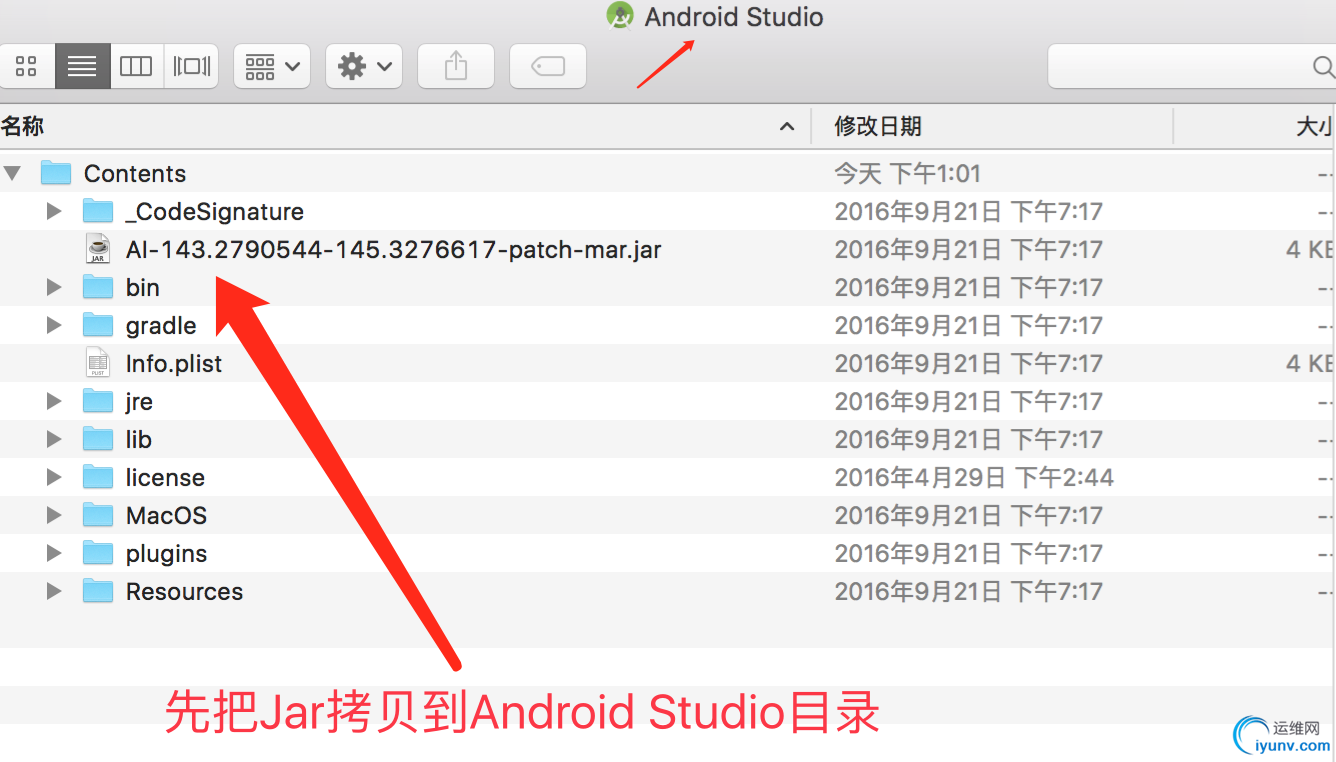Click the Contents folder name
Screen dimensions: 1336x762
[x=135, y=173]
